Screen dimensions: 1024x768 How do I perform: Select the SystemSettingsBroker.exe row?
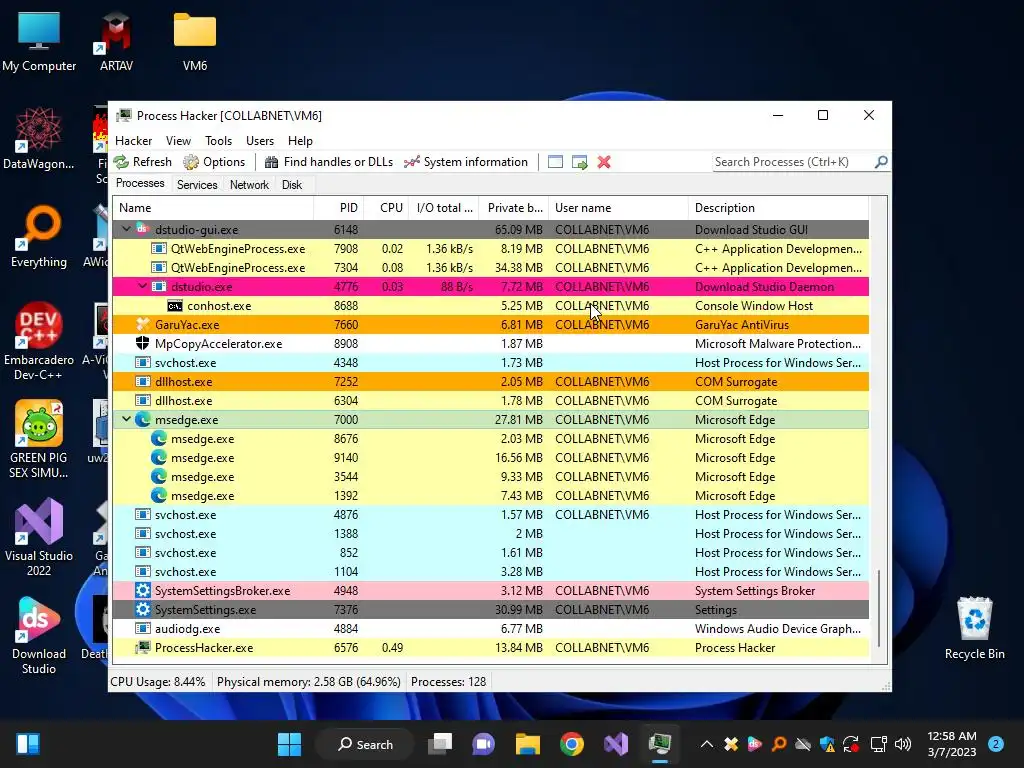pos(490,590)
